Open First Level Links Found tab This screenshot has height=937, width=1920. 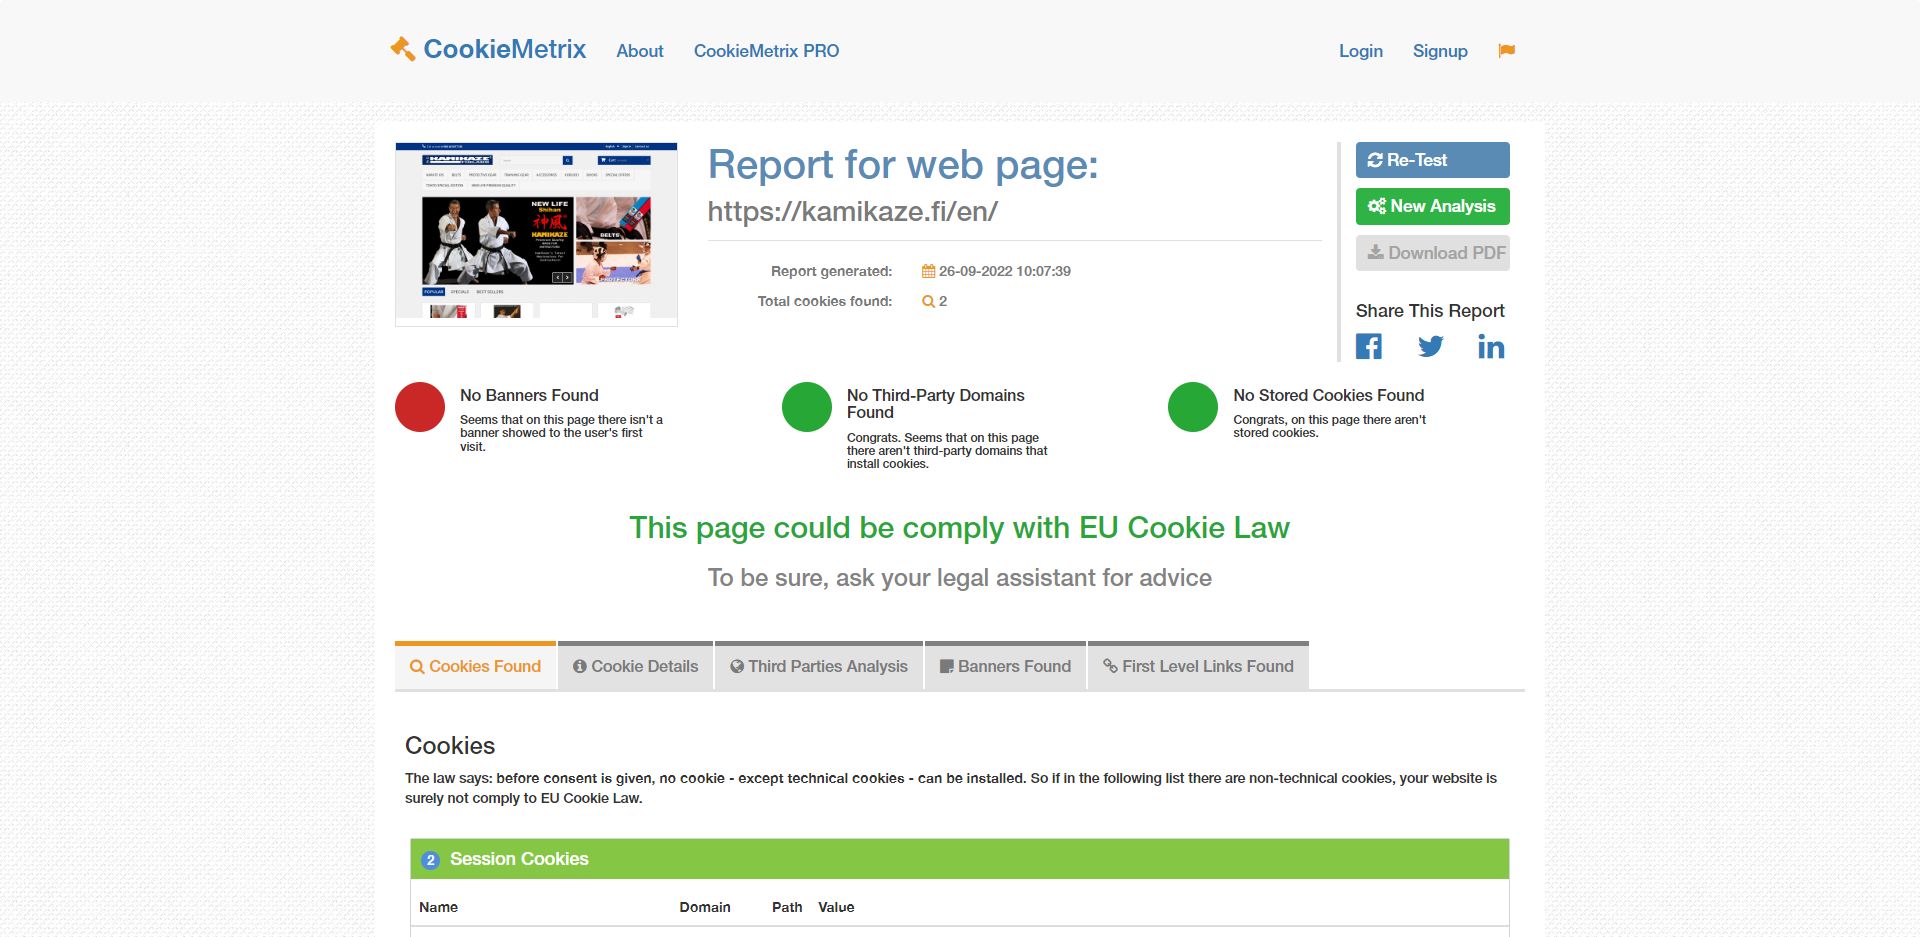point(1198,666)
